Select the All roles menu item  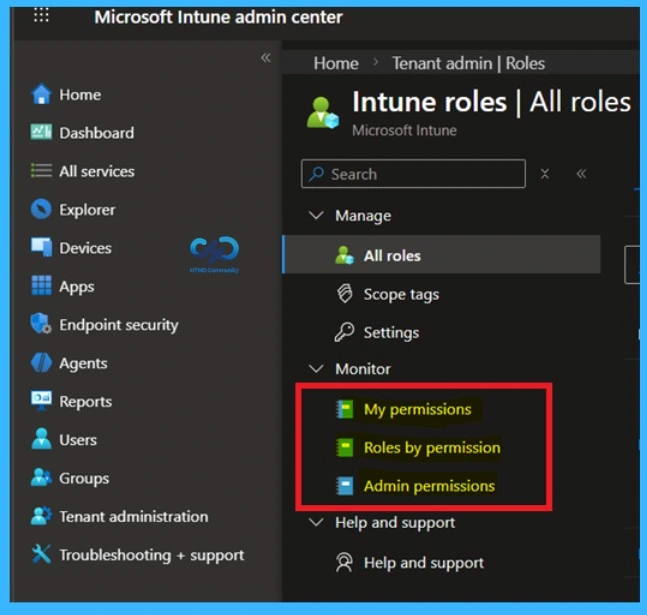click(442, 255)
